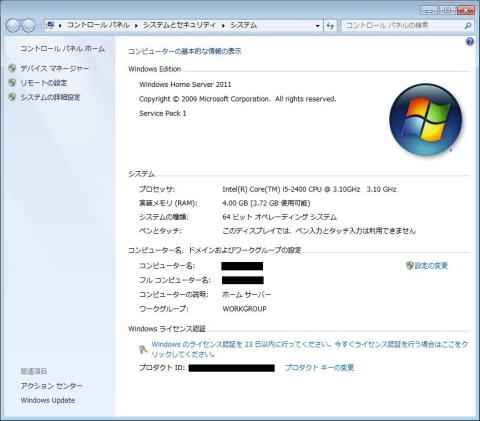Click the pen and touch availability text
480x421 pixels.
click(x=319, y=231)
